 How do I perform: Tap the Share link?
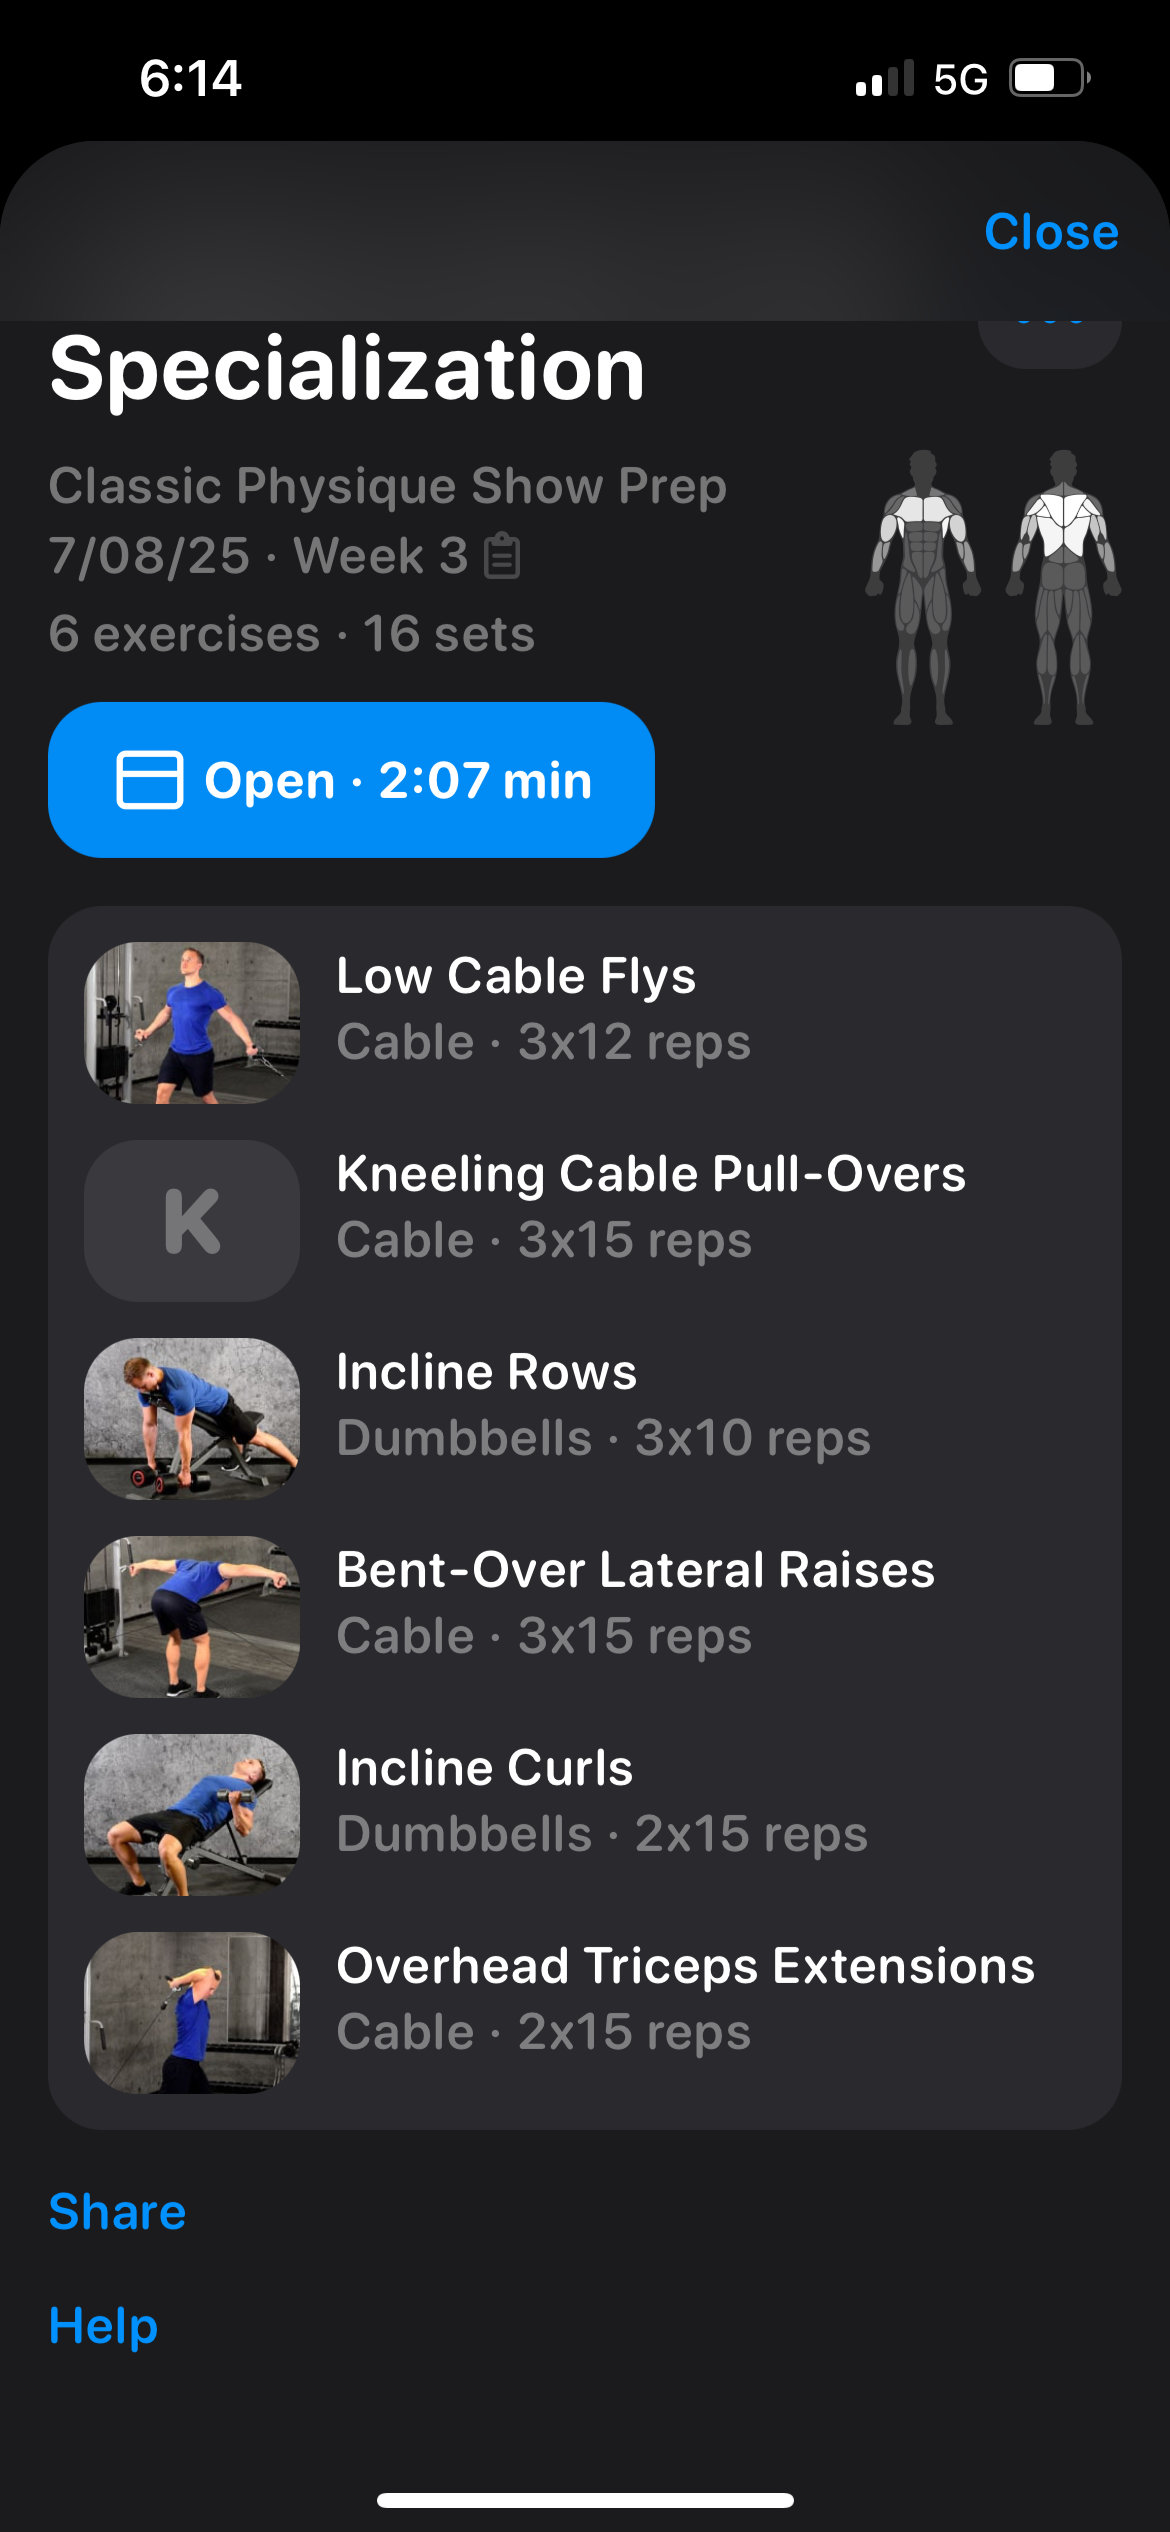[117, 2211]
